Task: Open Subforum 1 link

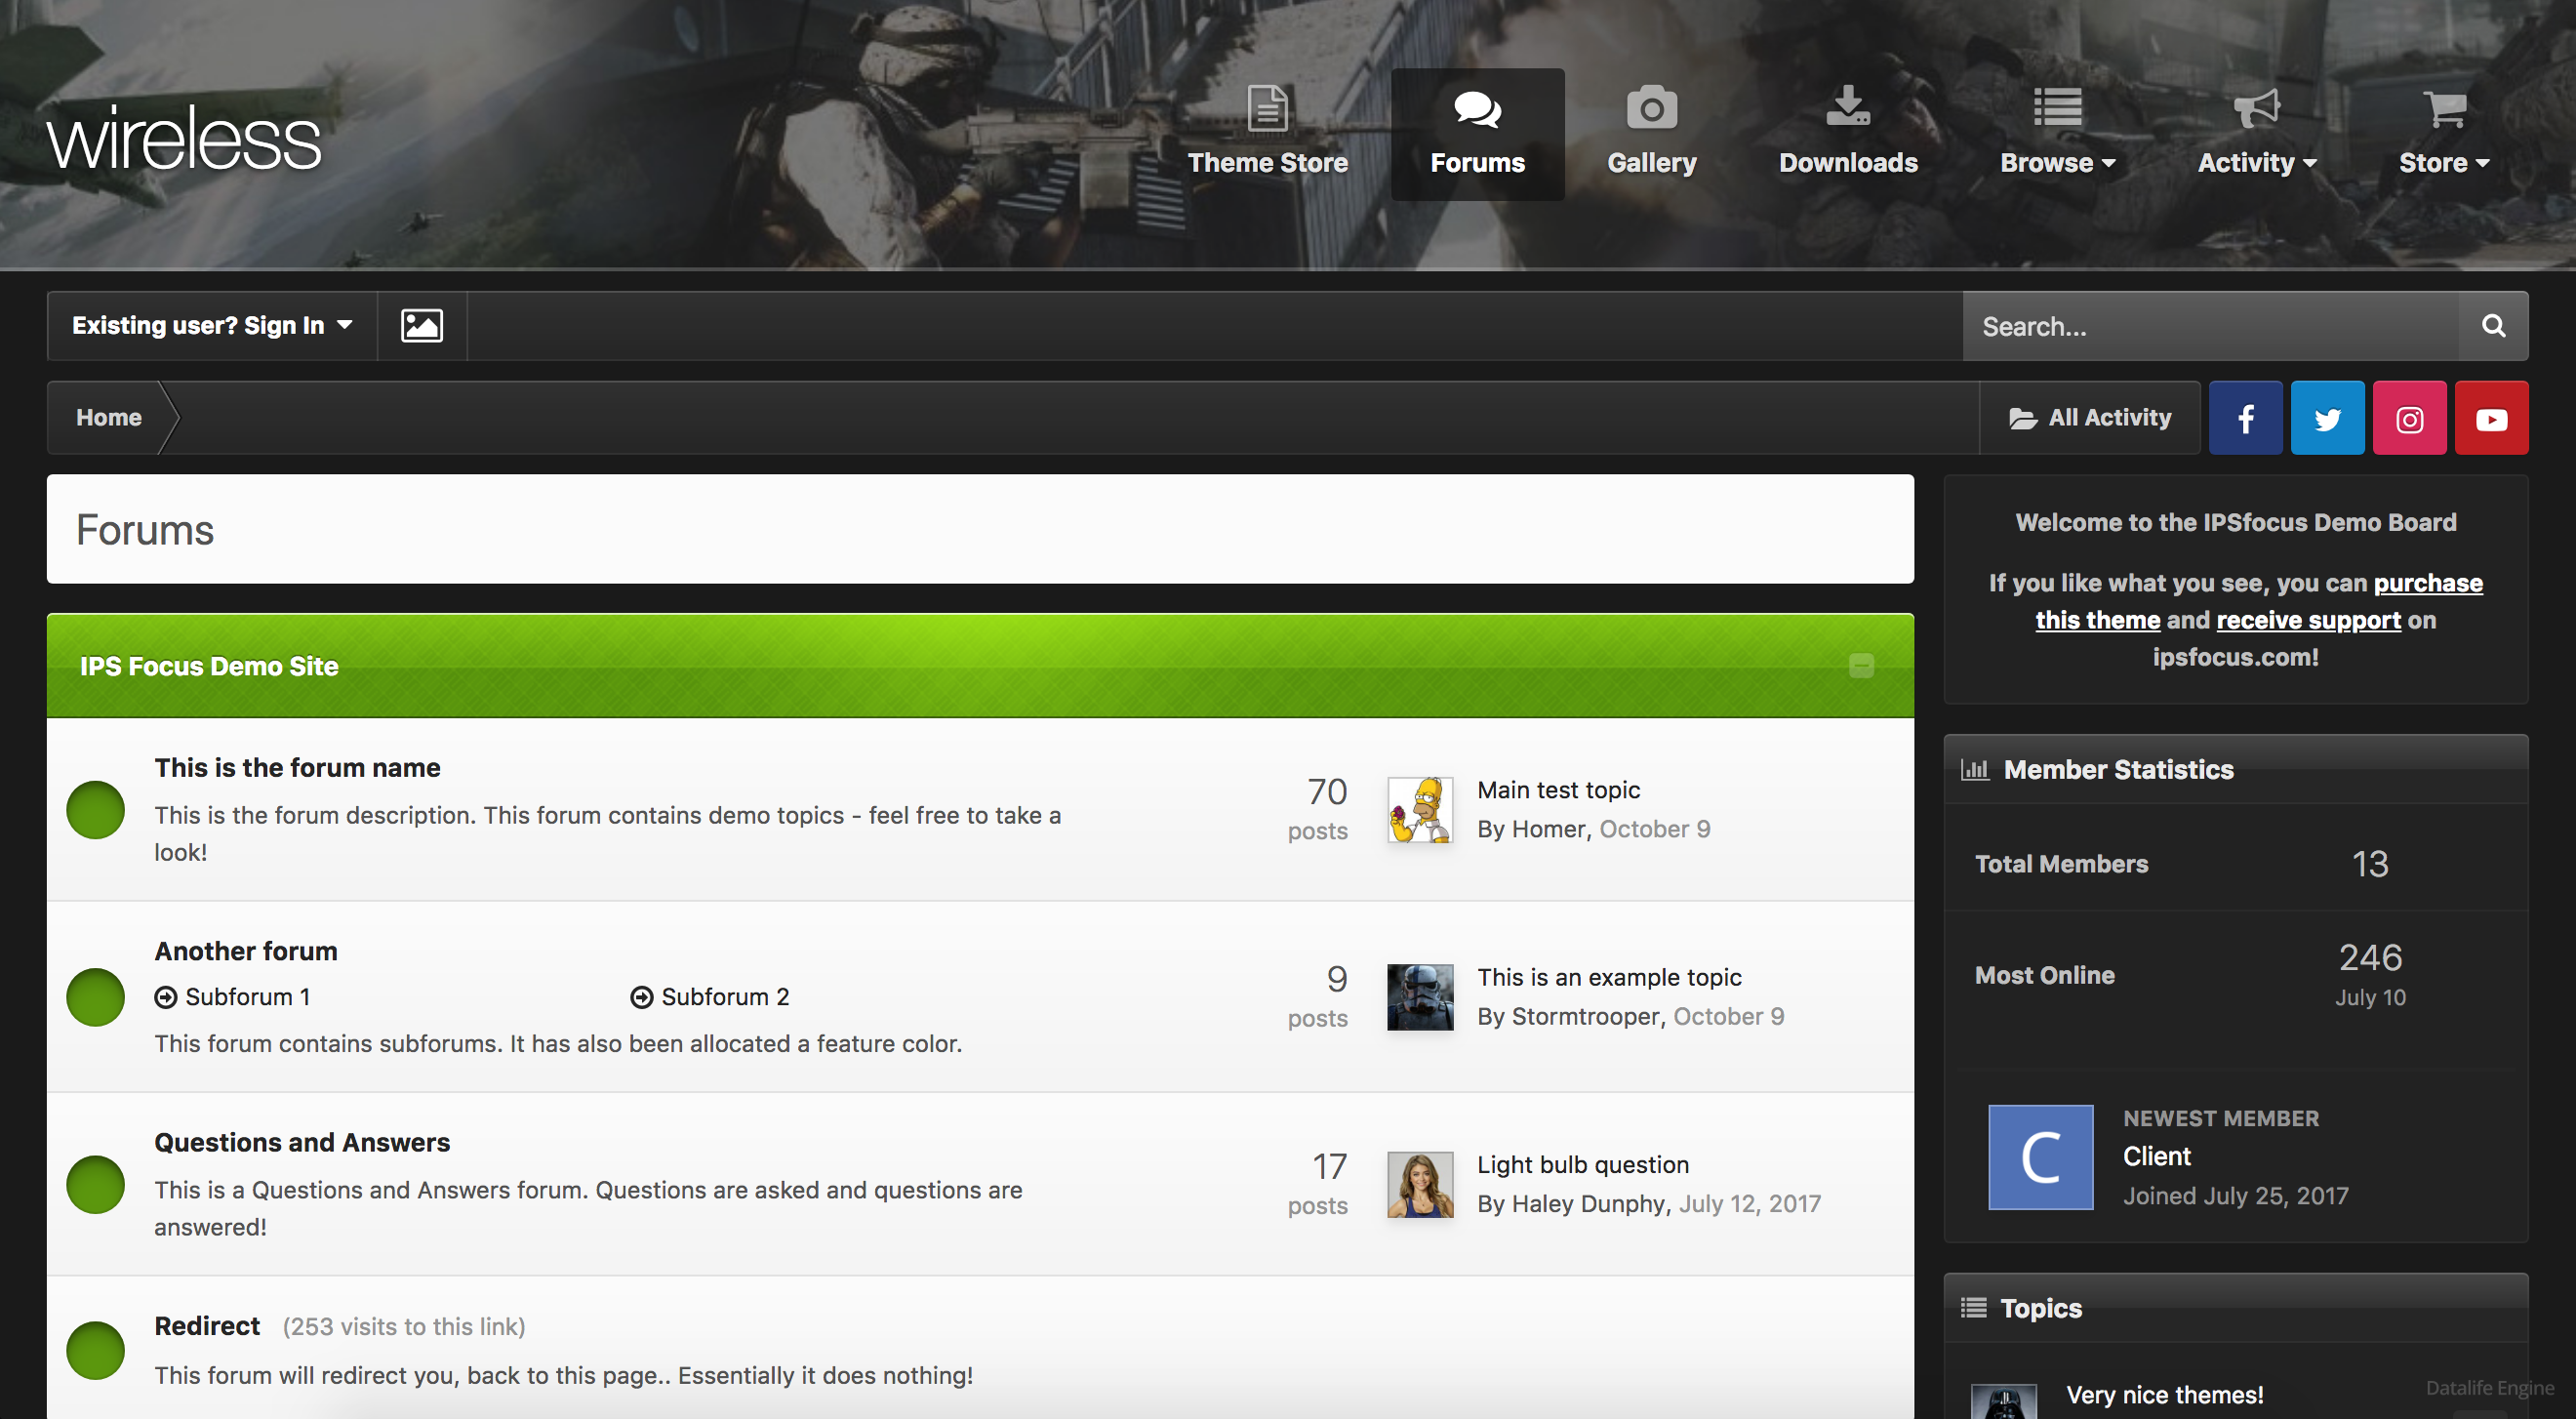Action: coord(247,997)
